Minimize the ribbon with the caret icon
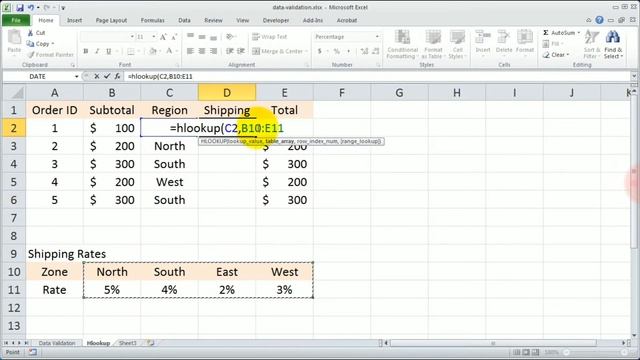This screenshot has width=640, height=360. click(589, 20)
